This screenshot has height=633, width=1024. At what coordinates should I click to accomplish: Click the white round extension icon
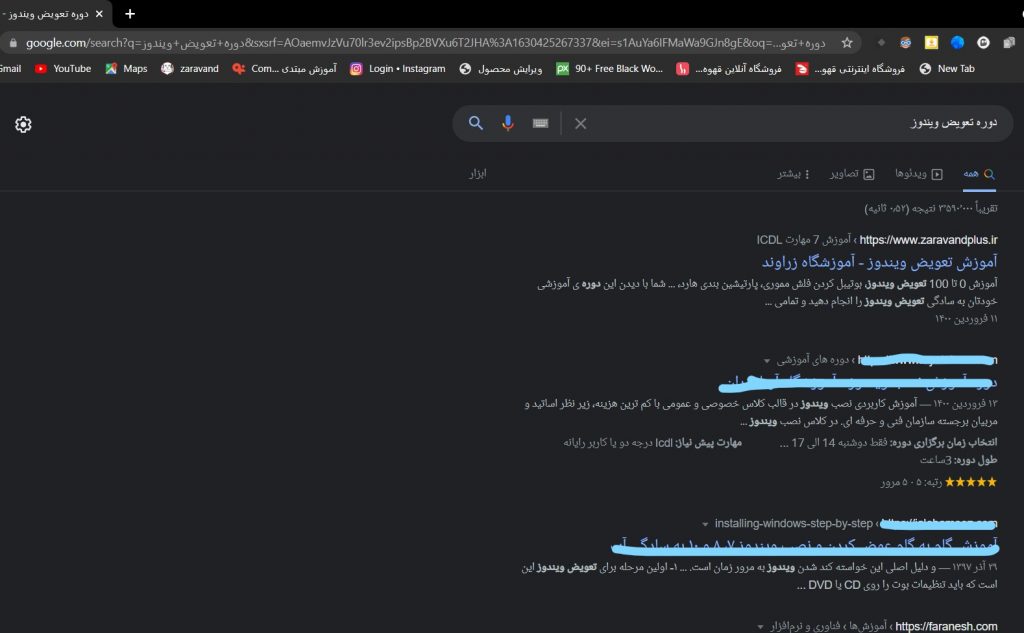tap(983, 43)
